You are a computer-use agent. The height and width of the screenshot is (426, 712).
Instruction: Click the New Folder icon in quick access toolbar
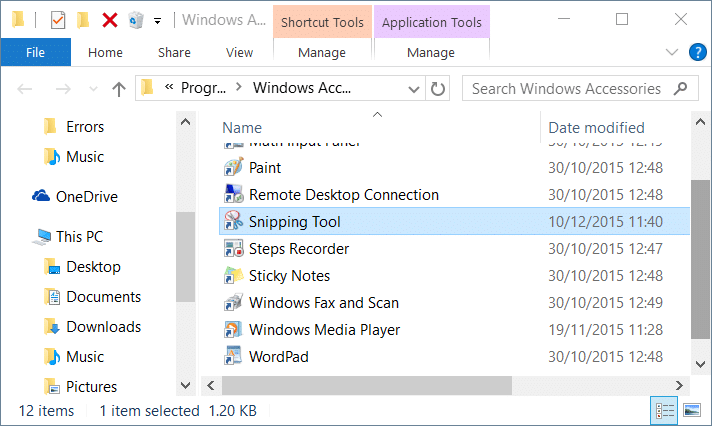pyautogui.click(x=83, y=20)
